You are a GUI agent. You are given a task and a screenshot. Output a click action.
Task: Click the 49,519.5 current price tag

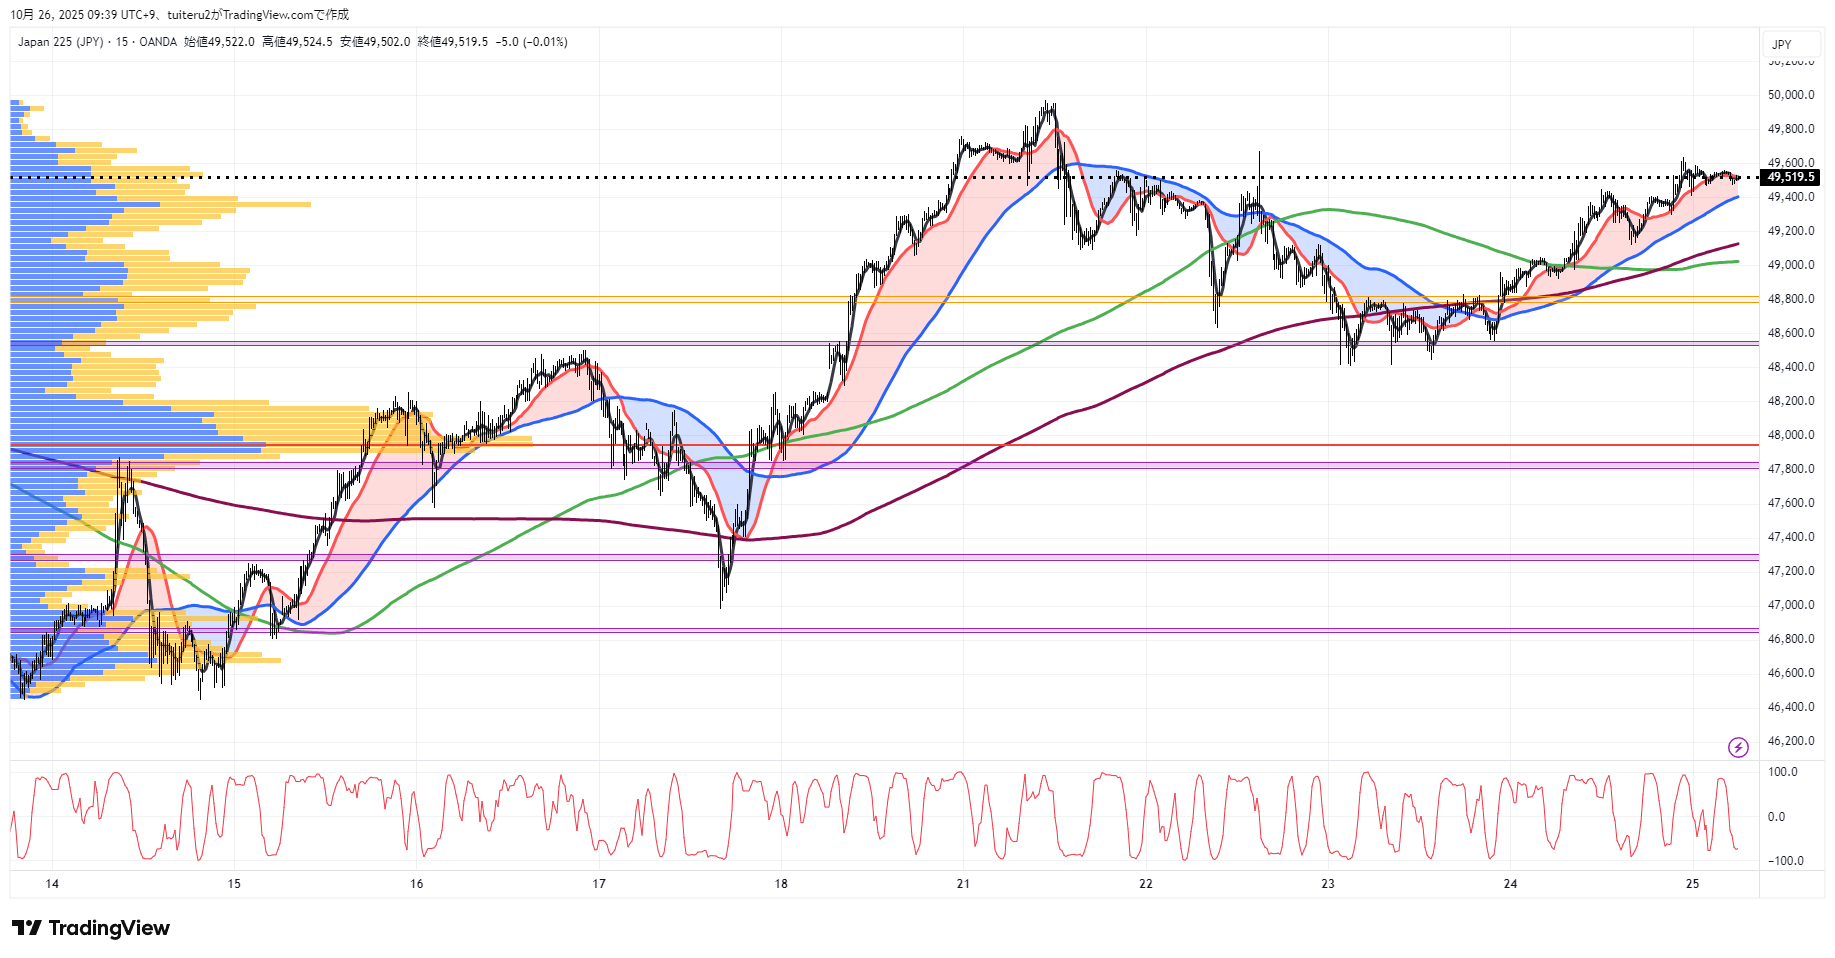coord(1790,177)
